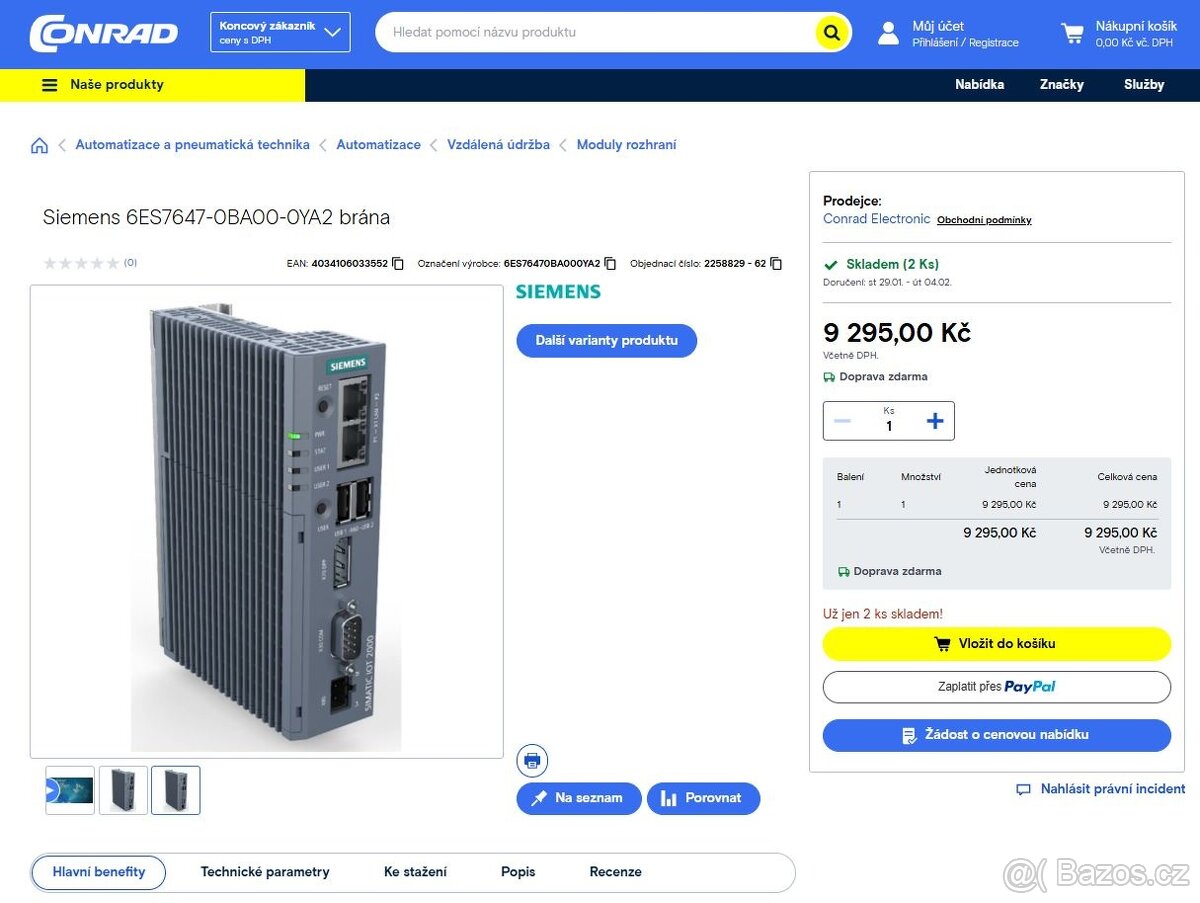The image size is (1200, 903).
Task: Click the hamburger menu icon
Action: point(49,85)
